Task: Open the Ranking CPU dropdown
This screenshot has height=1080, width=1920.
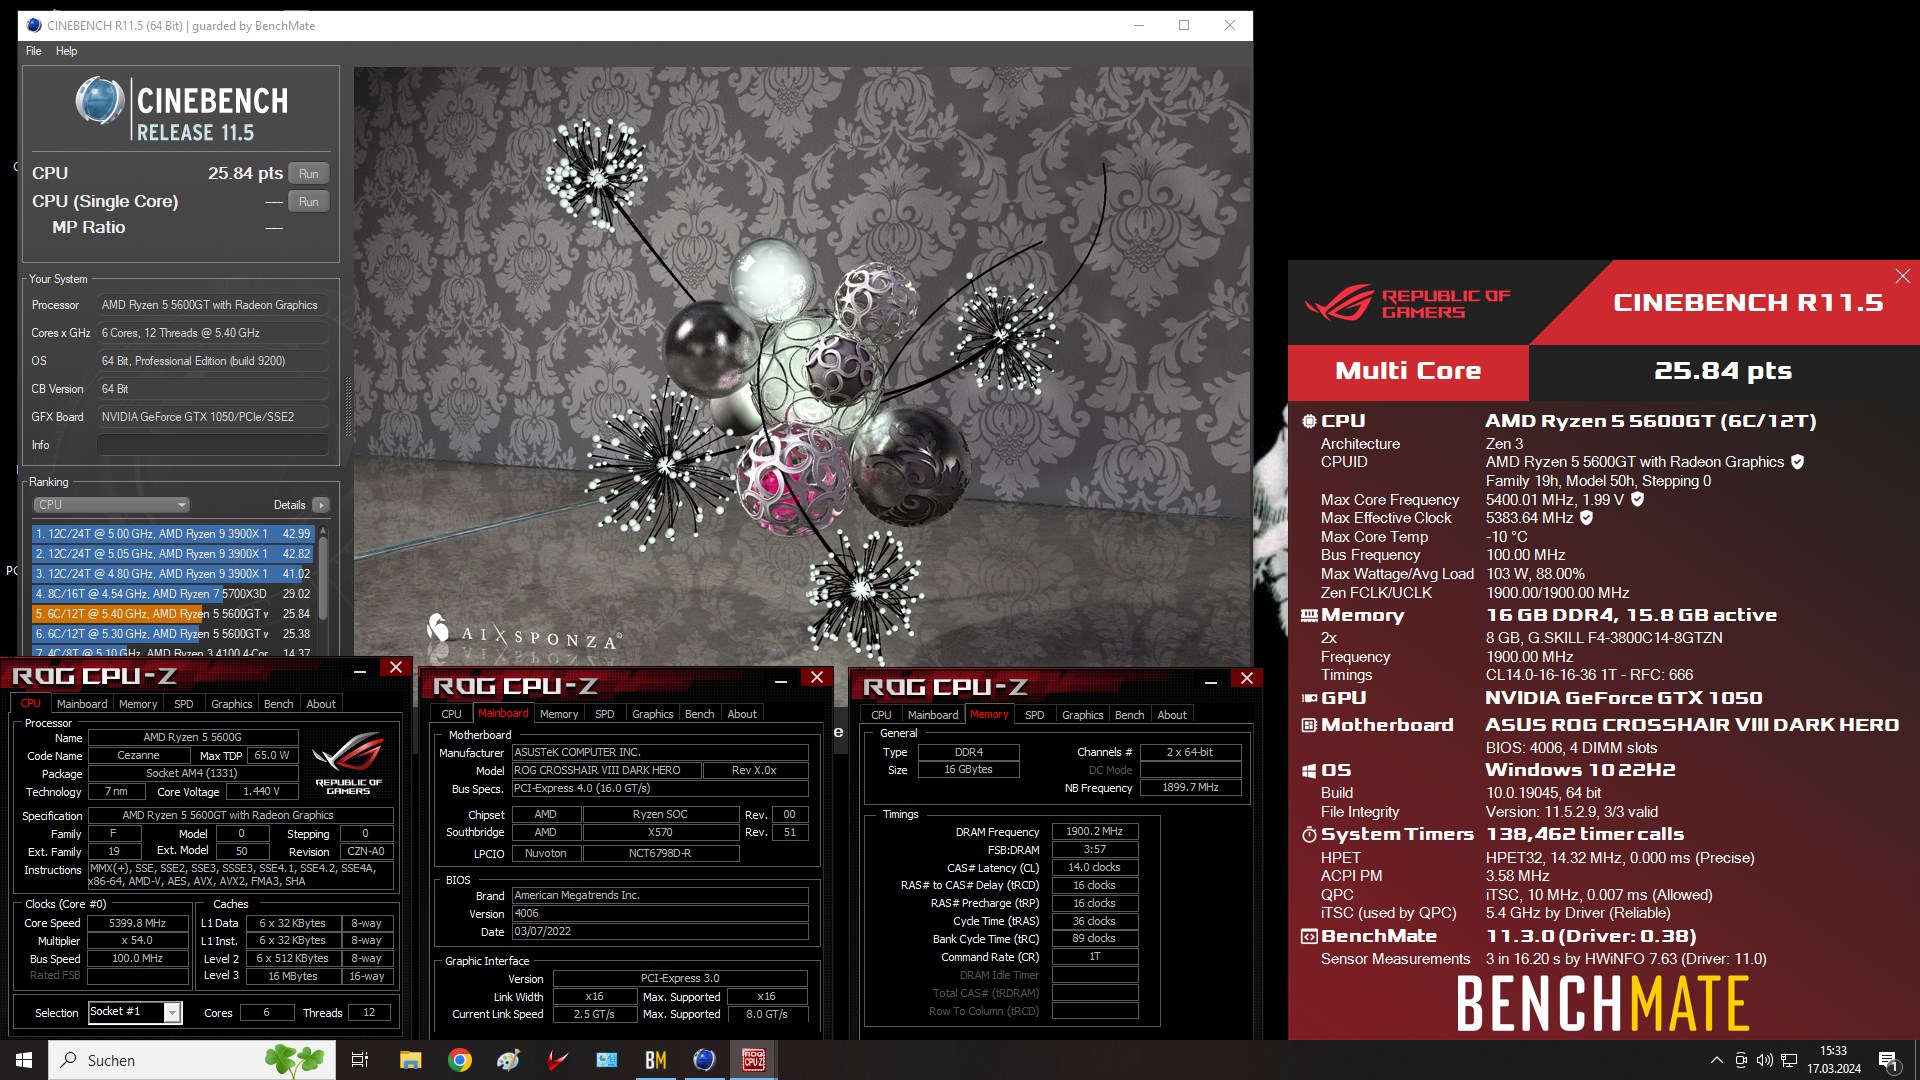Action: [111, 505]
